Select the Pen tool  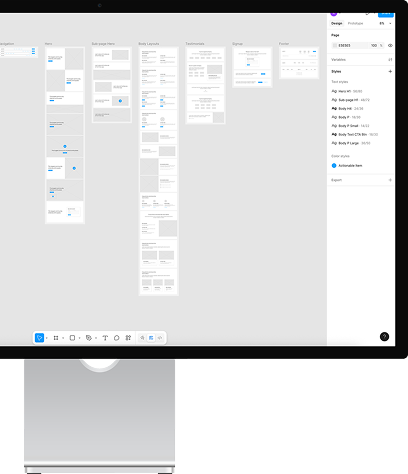coord(89,338)
